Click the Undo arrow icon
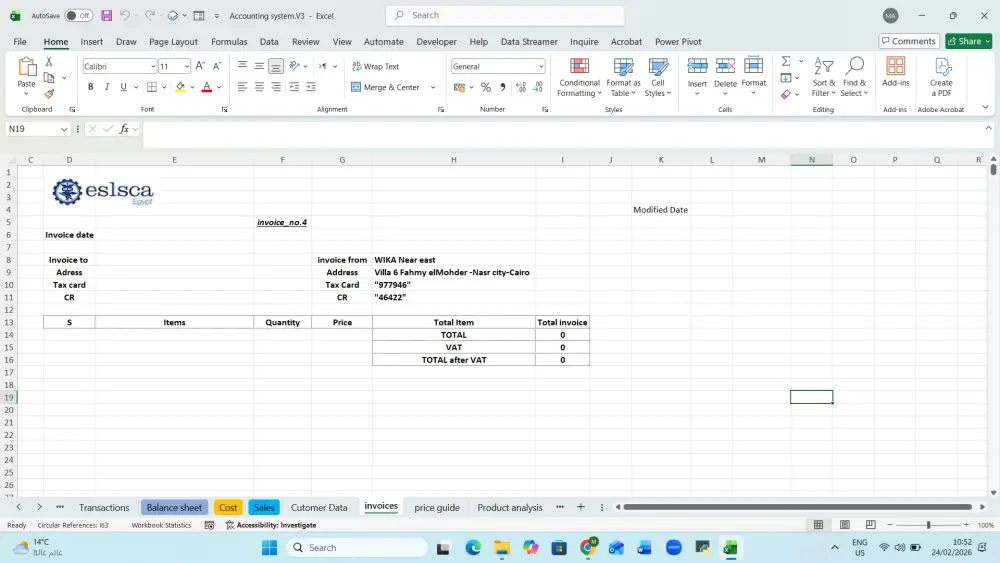The height and width of the screenshot is (563, 1000). [x=125, y=15]
